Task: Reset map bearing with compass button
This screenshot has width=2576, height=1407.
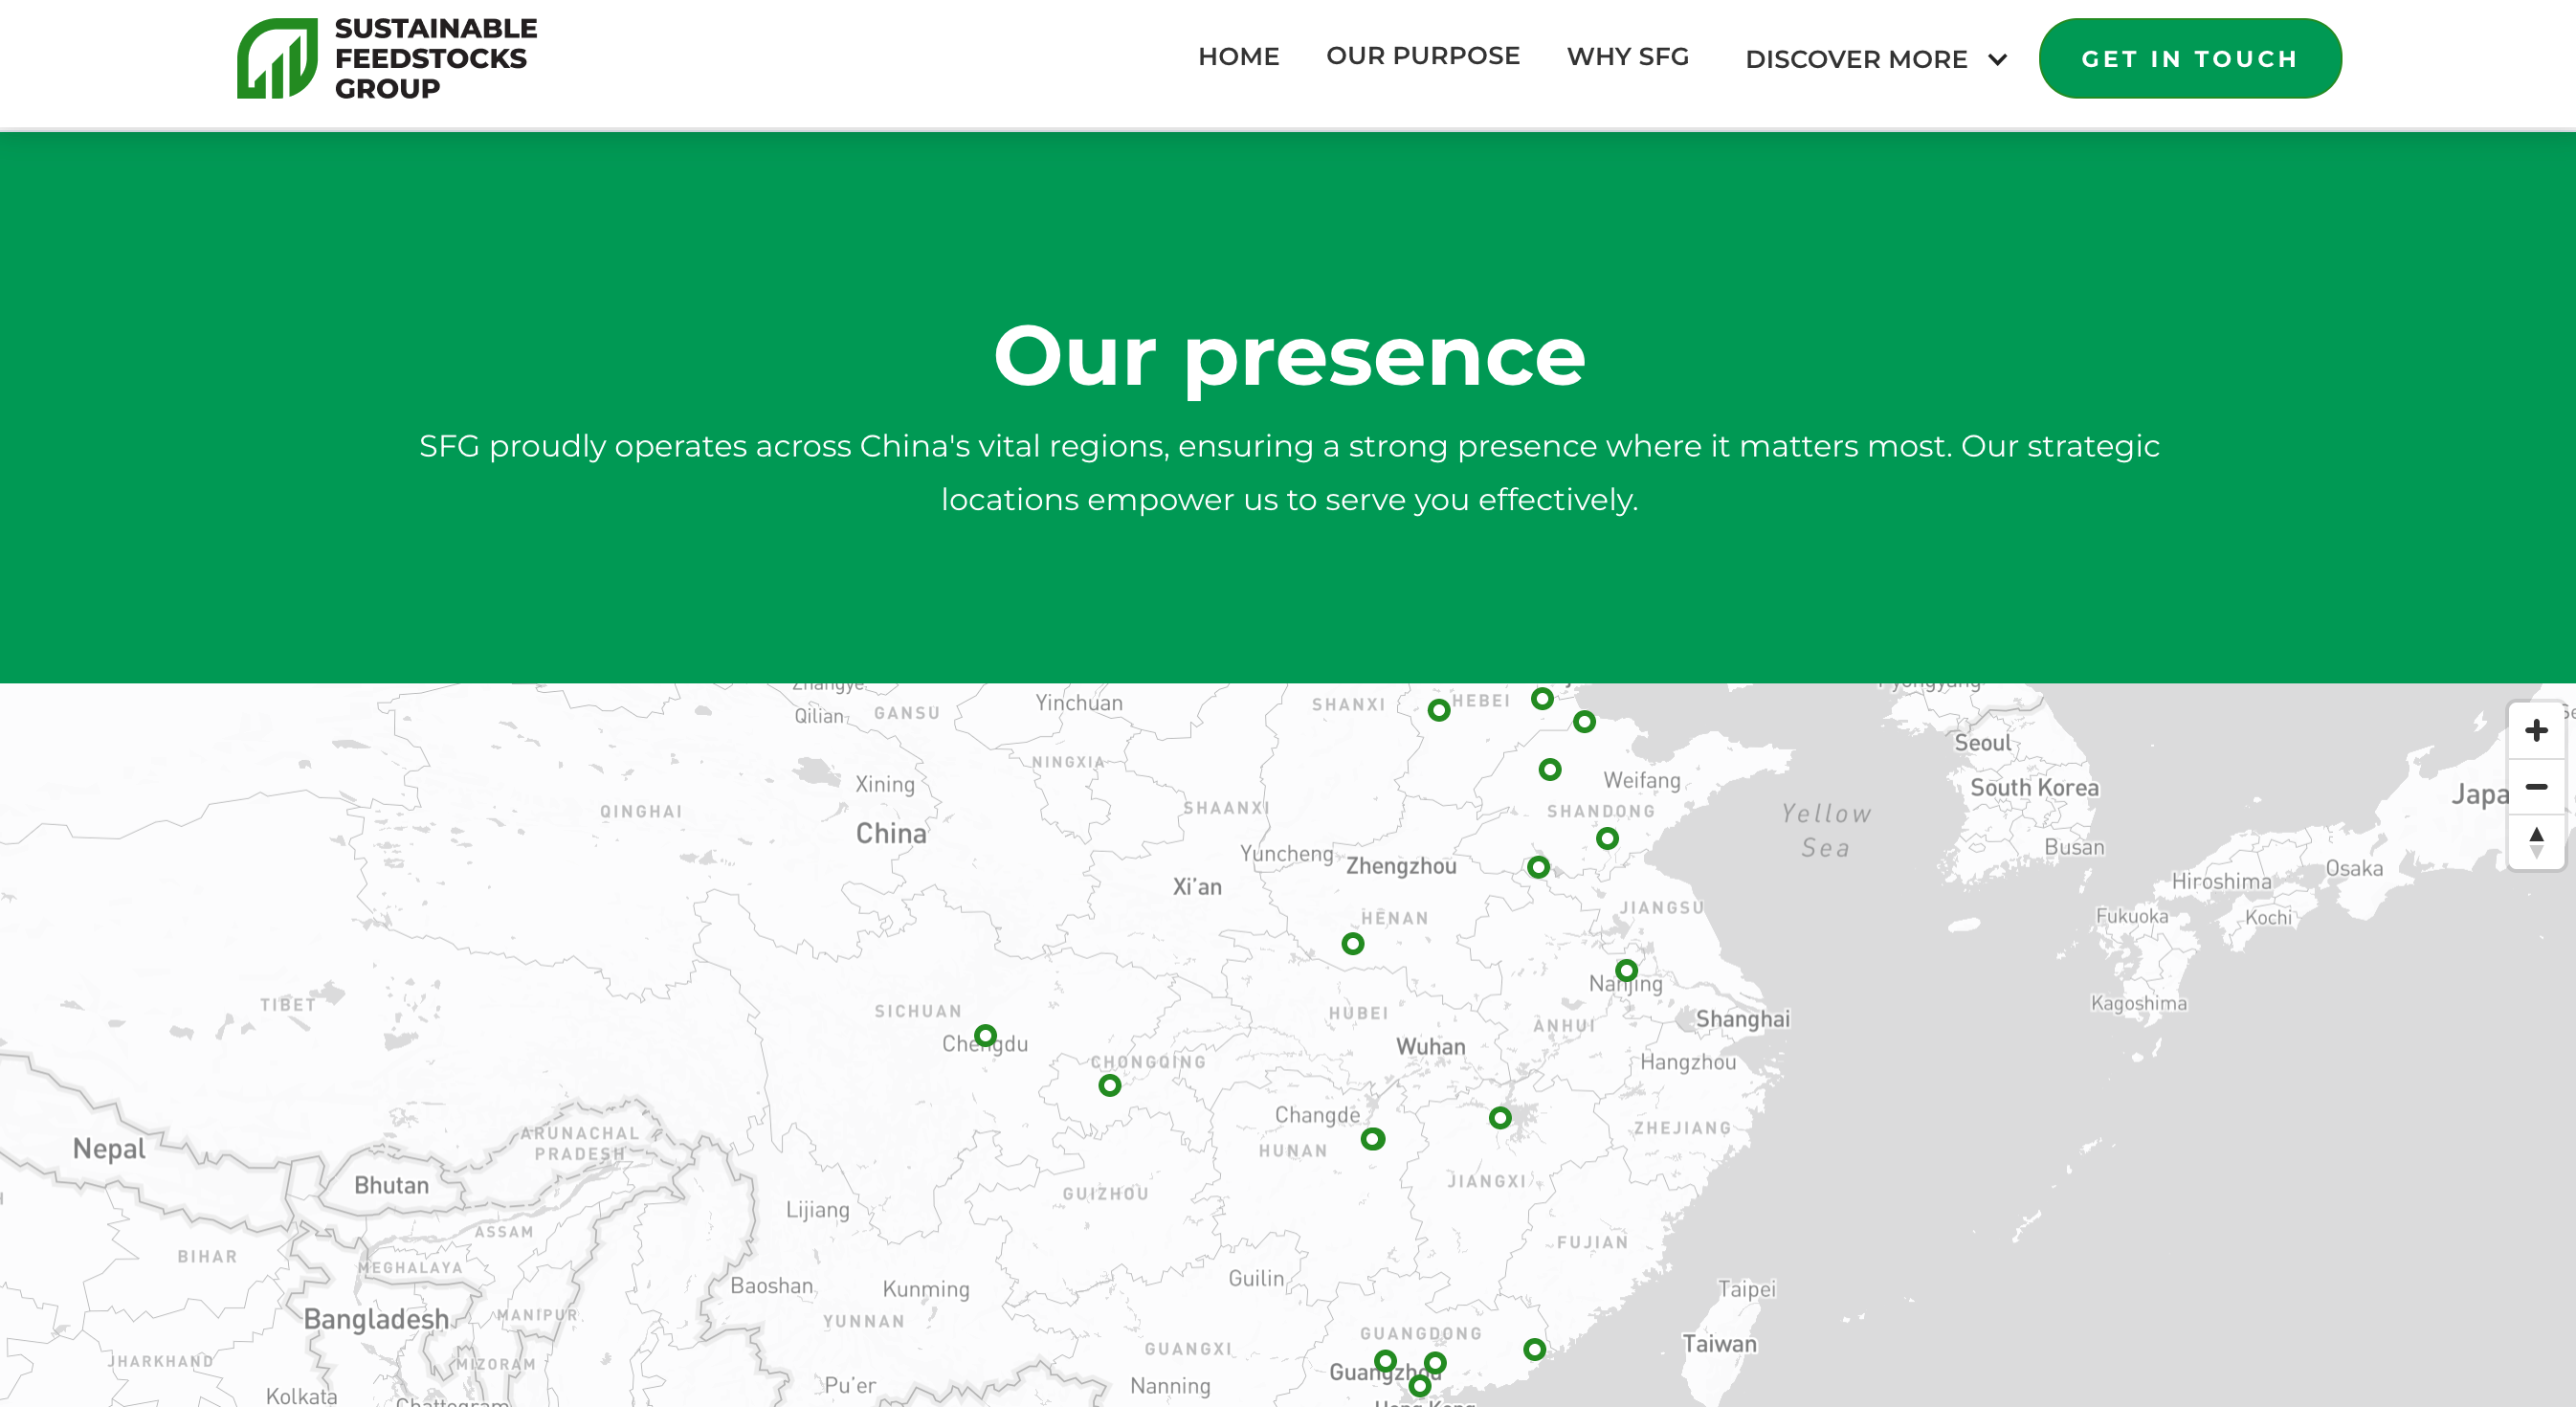Action: click(2535, 842)
